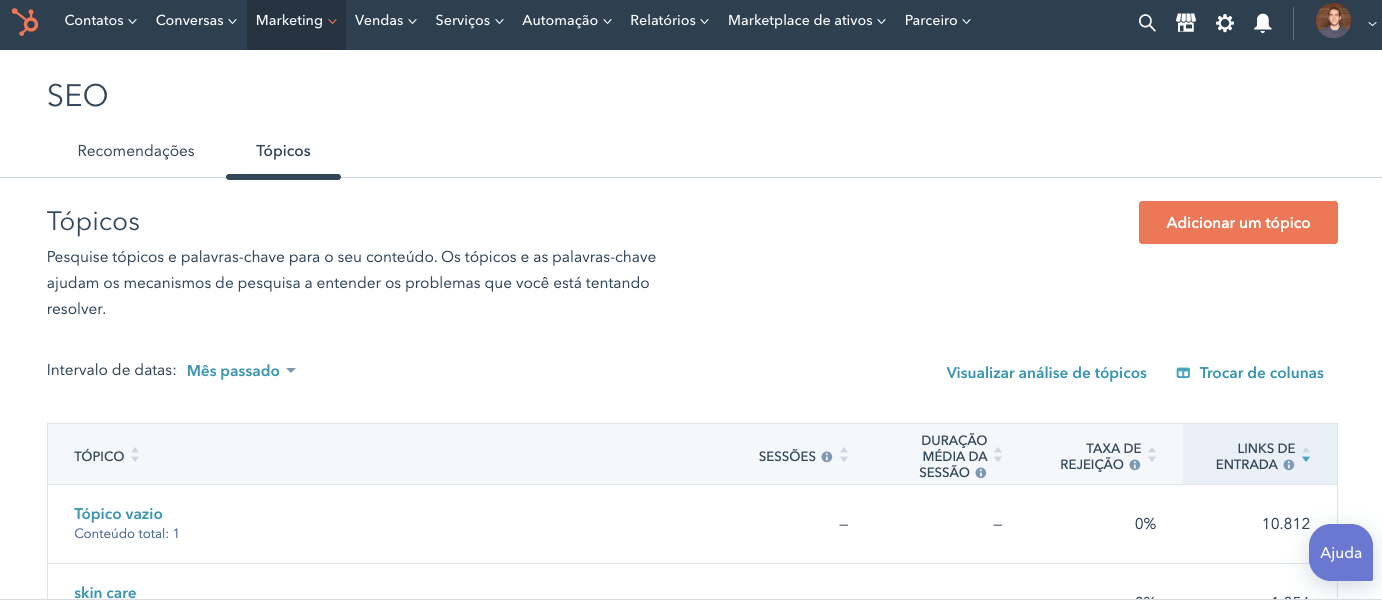
Task: Toggle sort order on Links de Entrada
Action: 1305,456
